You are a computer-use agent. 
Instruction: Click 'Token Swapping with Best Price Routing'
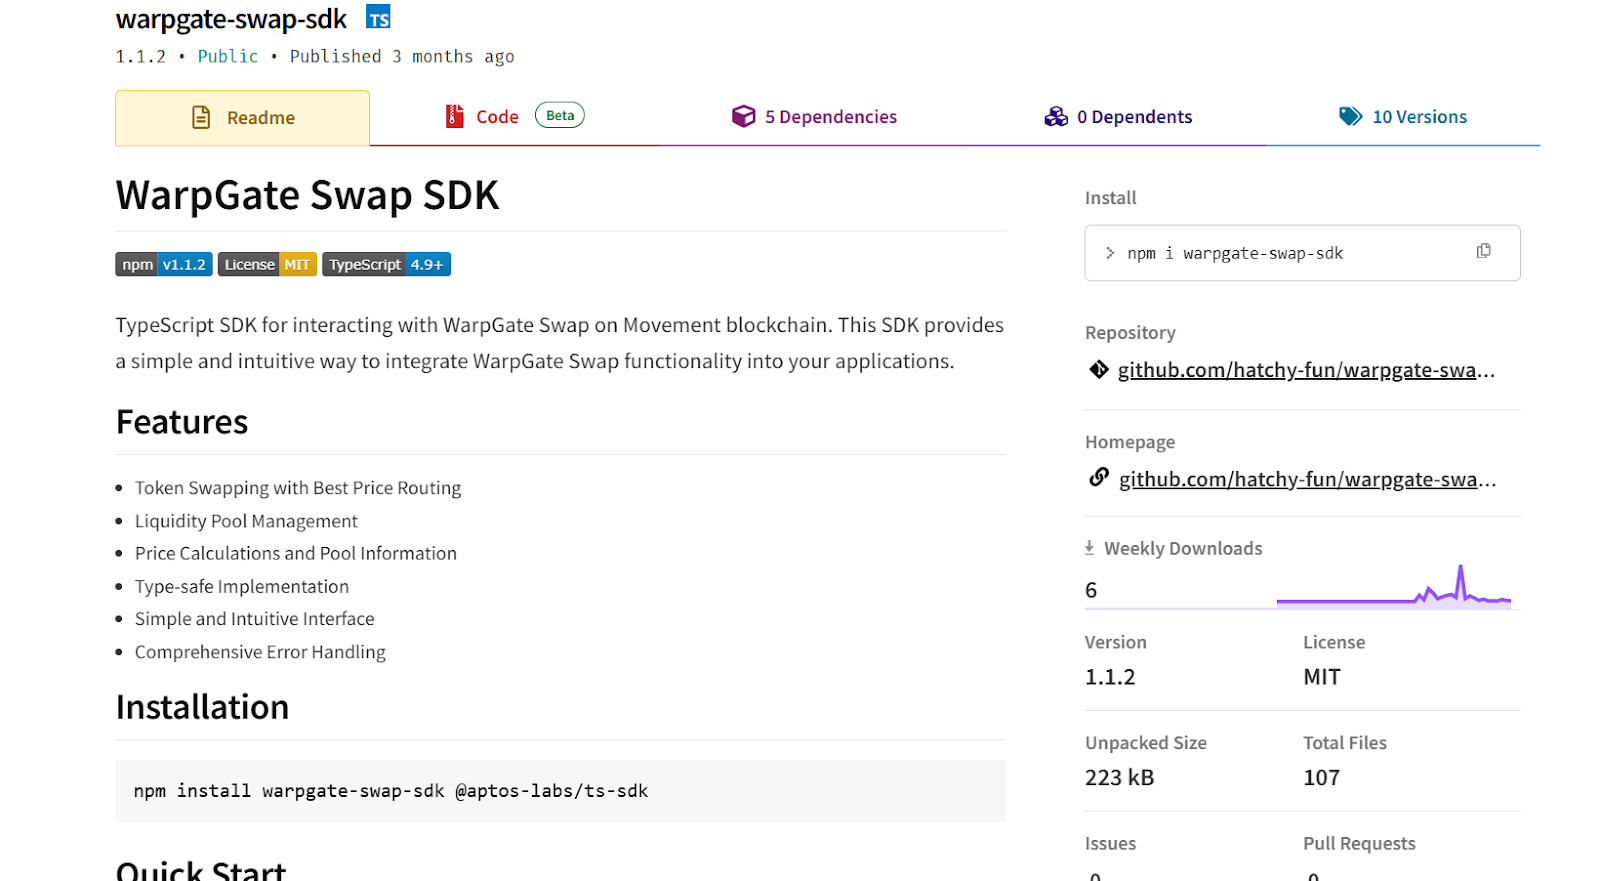click(298, 488)
